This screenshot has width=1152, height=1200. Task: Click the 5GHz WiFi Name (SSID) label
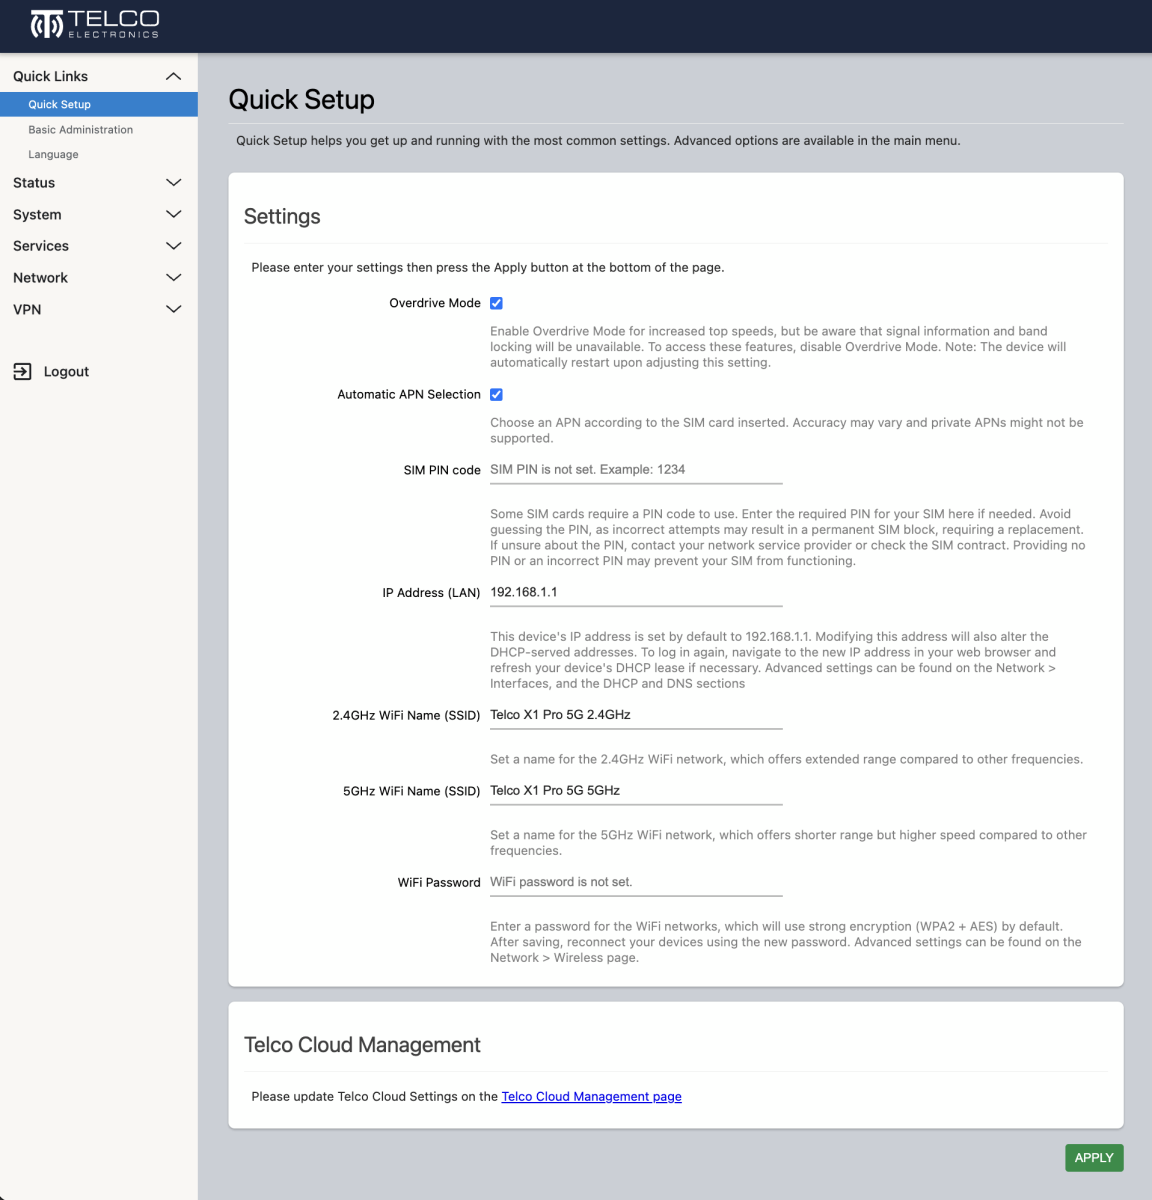point(411,791)
